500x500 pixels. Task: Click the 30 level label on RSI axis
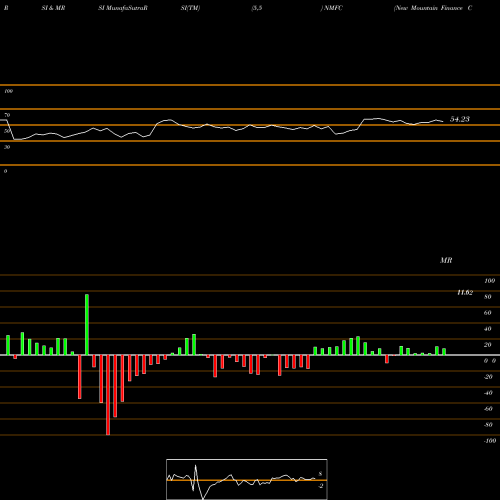pyautogui.click(x=7, y=147)
